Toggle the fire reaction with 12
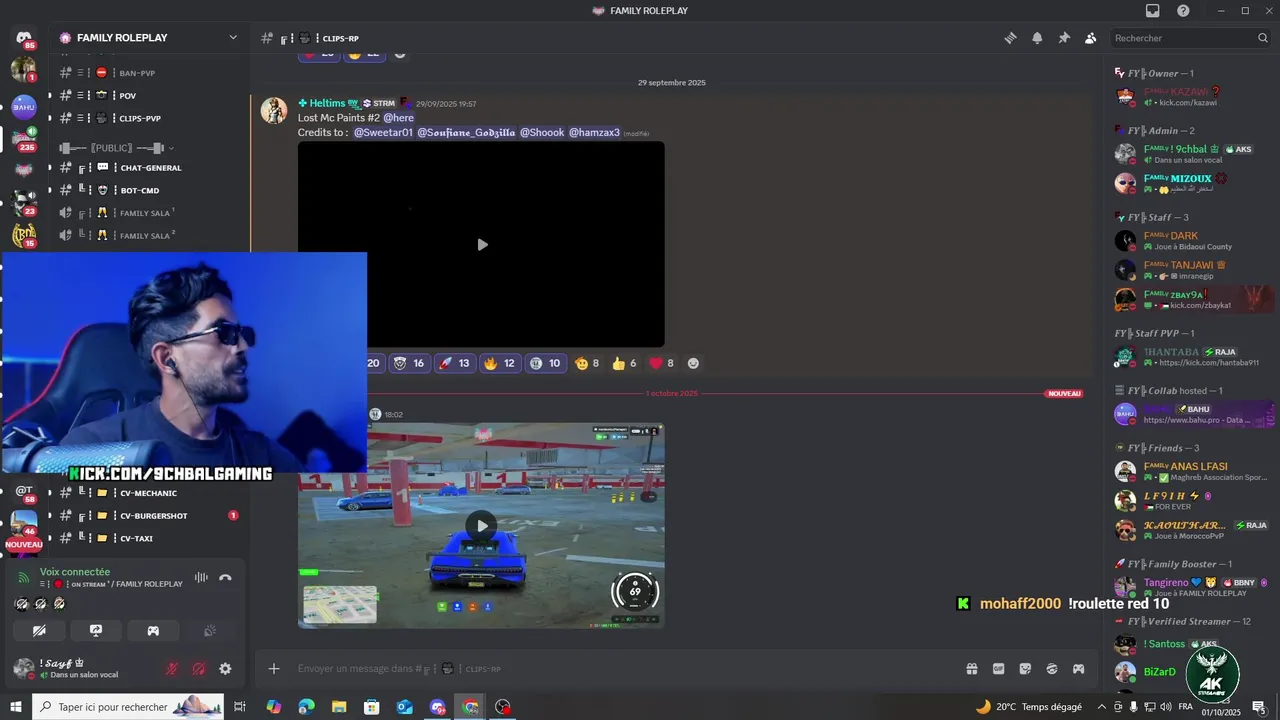The image size is (1280, 720). pos(498,363)
